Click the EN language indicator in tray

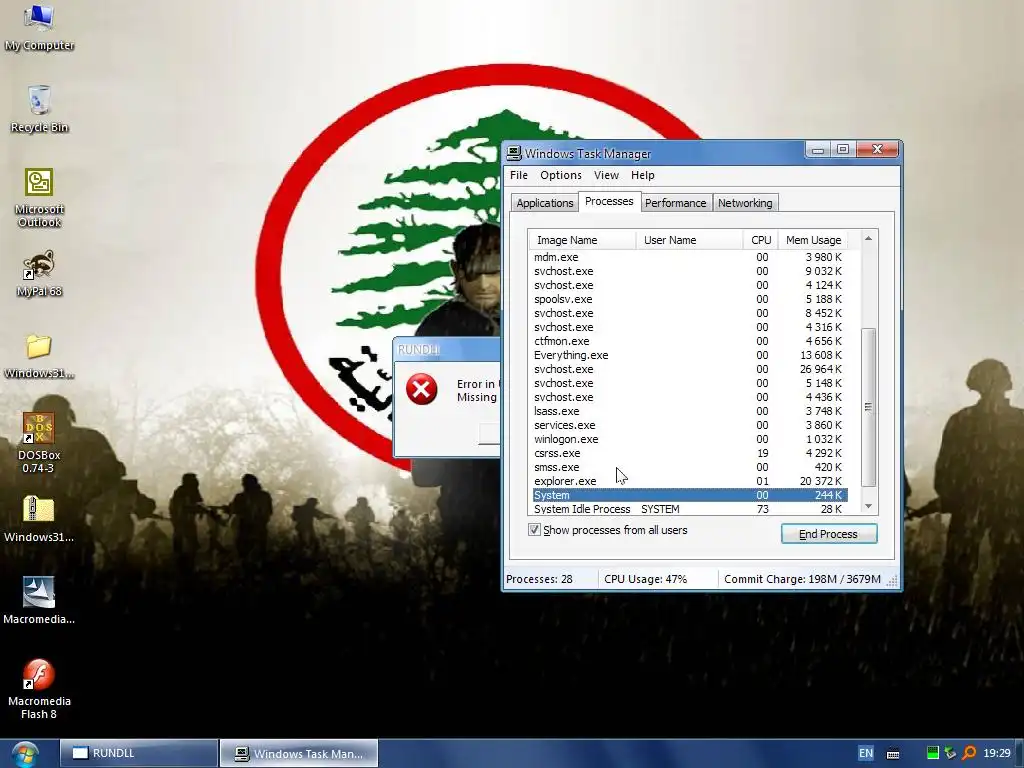pyautogui.click(x=865, y=753)
